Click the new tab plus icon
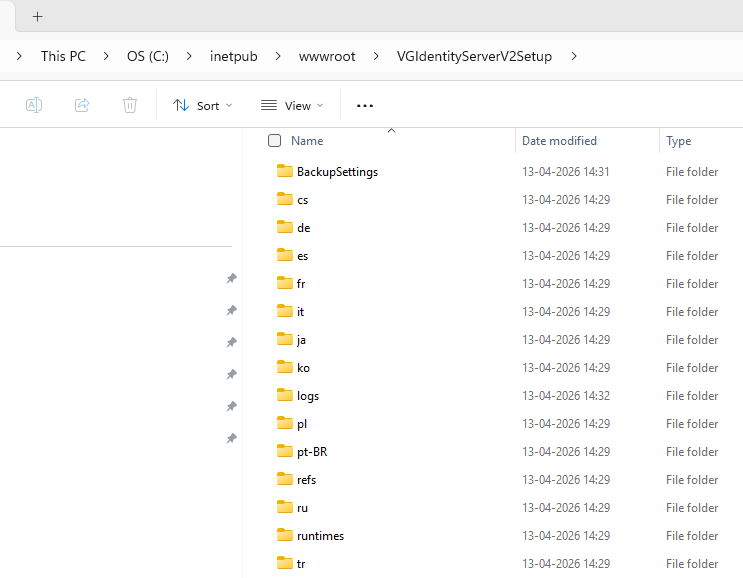This screenshot has height=578, width=743. (x=38, y=17)
